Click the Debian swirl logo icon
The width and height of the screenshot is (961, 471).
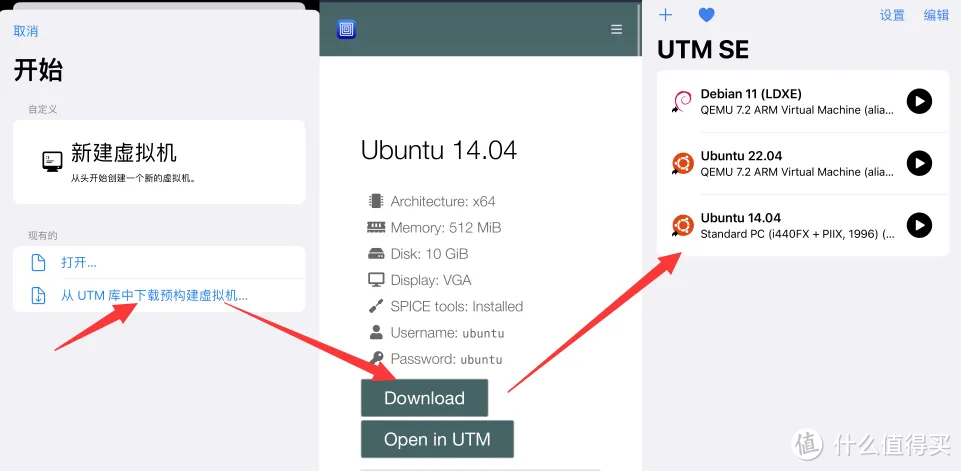click(x=682, y=101)
